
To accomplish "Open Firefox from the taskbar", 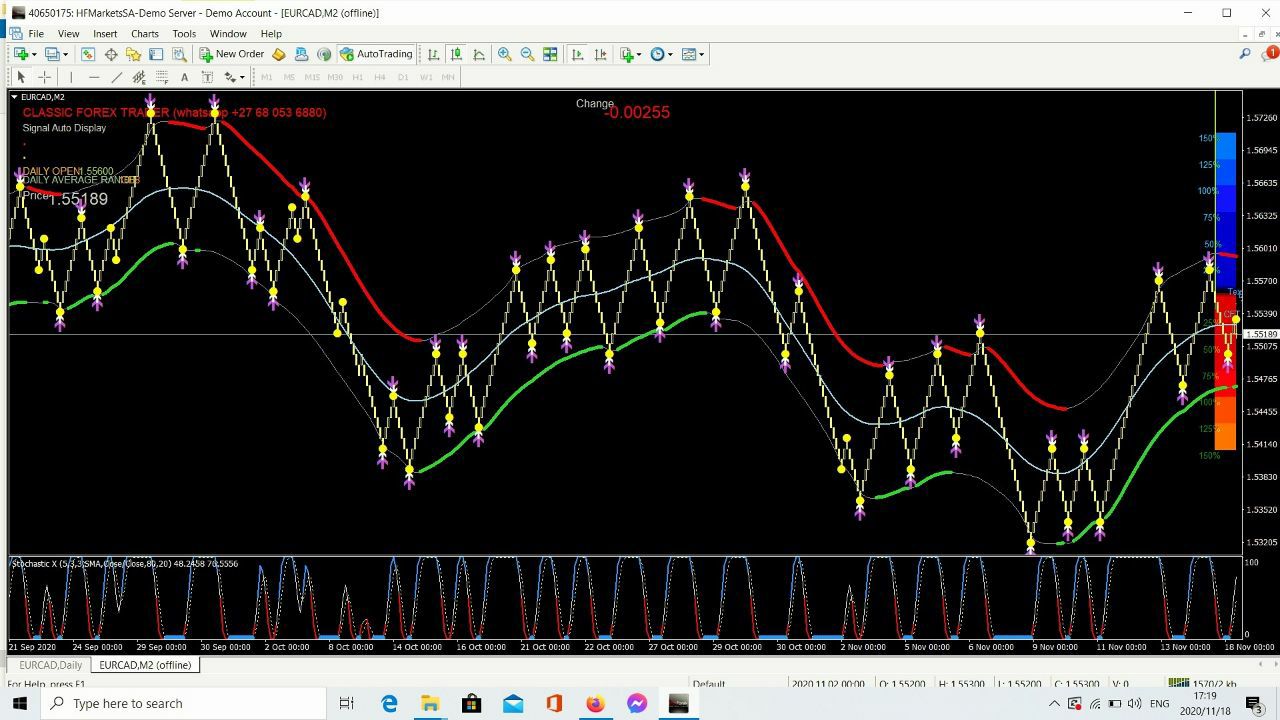I will click(595, 704).
